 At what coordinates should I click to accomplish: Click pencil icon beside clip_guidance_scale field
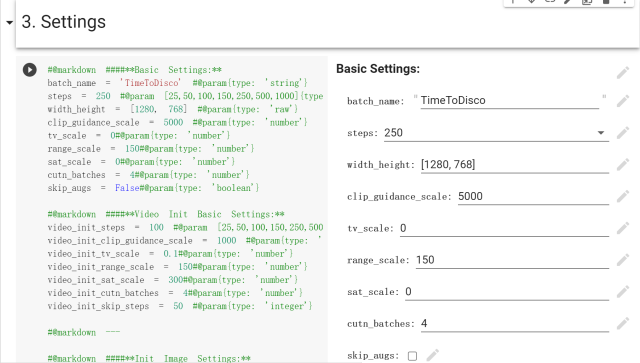[x=623, y=196]
